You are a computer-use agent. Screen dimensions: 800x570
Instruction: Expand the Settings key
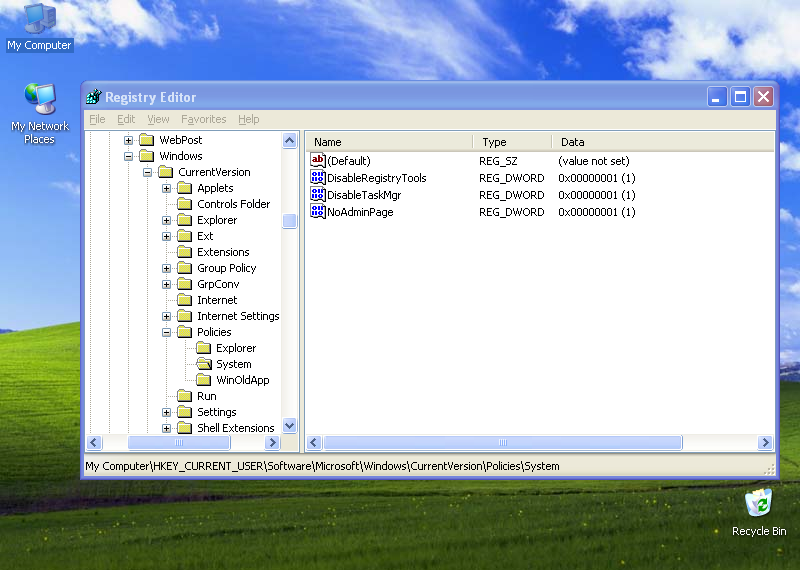166,412
